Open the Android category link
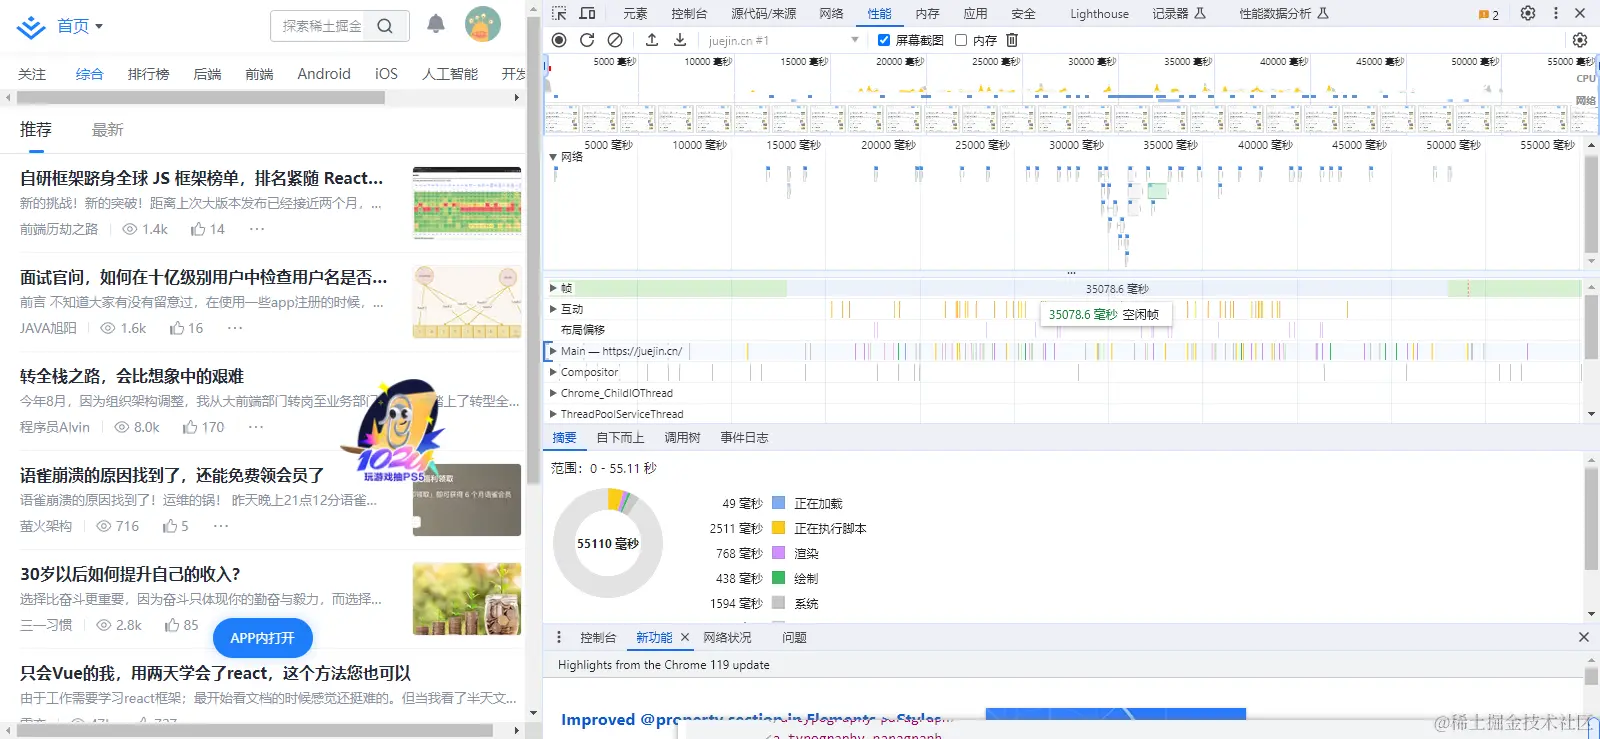Image resolution: width=1600 pixels, height=739 pixels. (x=324, y=74)
